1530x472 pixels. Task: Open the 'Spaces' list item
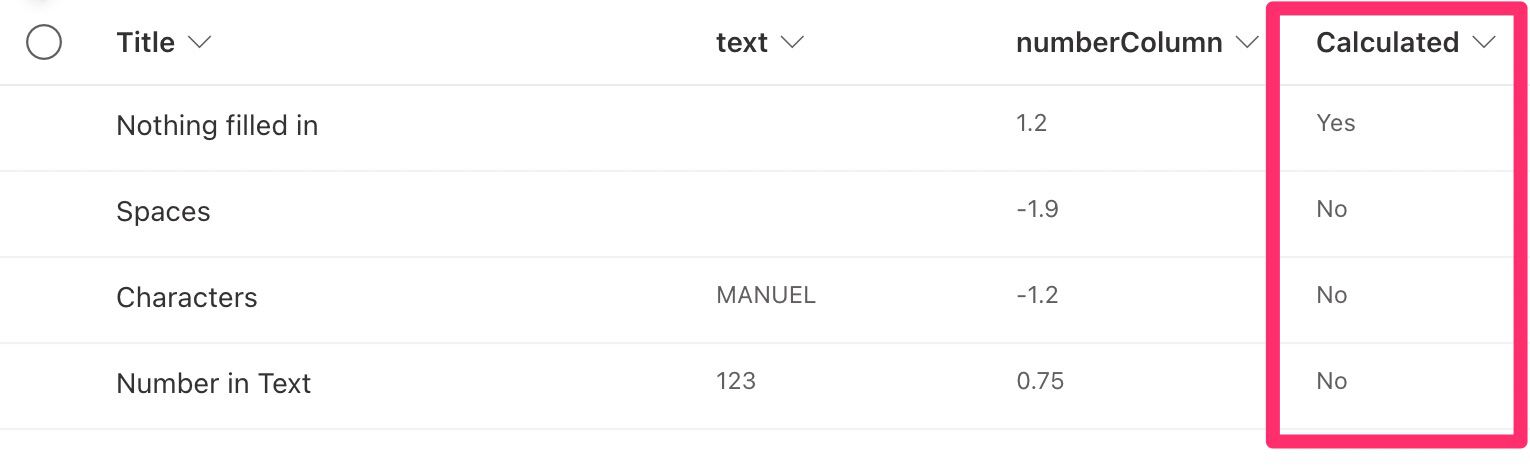pos(163,212)
